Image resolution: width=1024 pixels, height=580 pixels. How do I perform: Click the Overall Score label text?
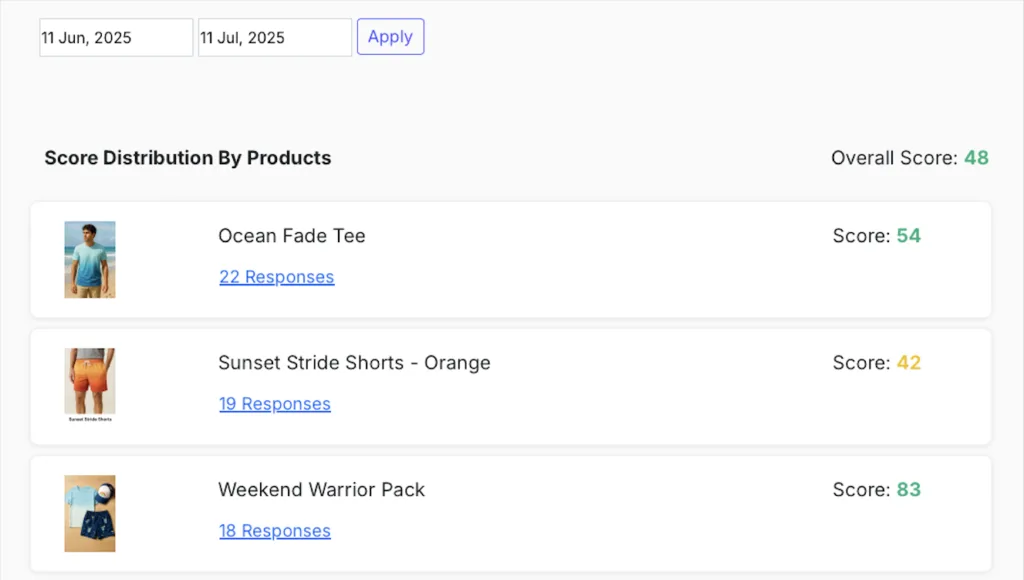tap(894, 158)
